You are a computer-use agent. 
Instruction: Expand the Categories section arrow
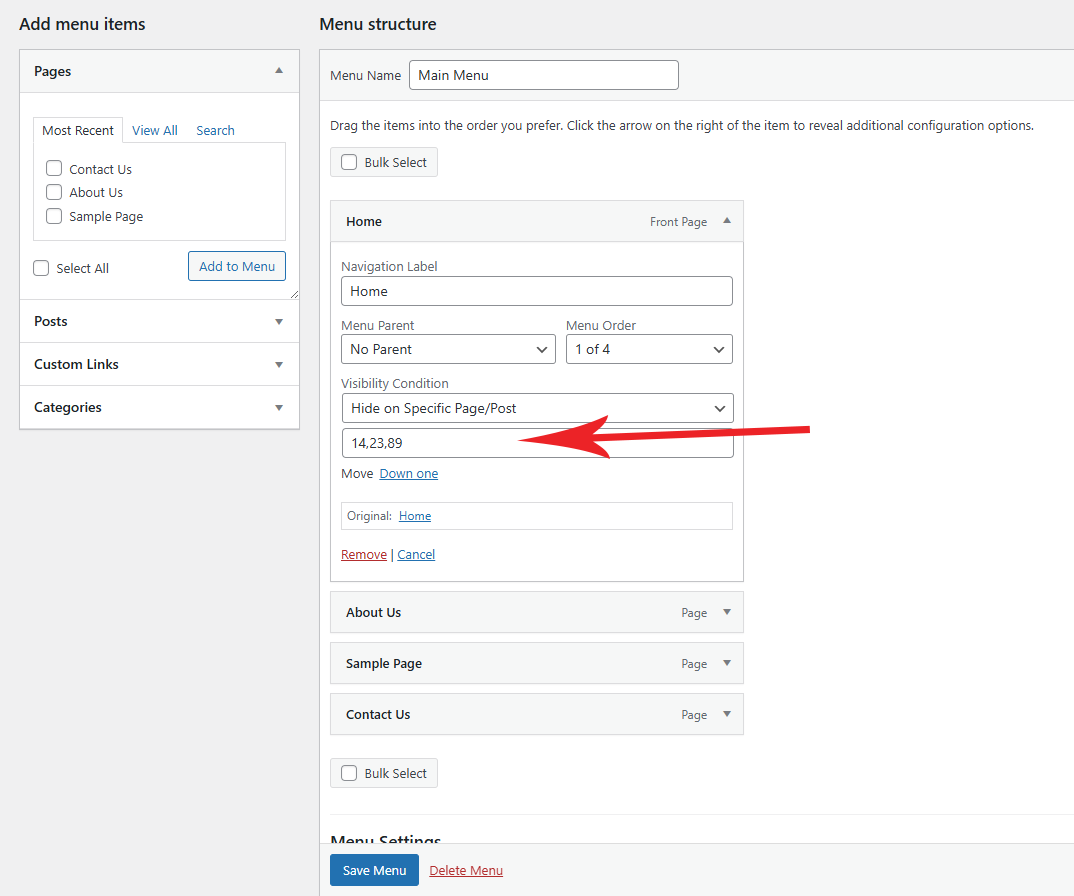pos(279,408)
